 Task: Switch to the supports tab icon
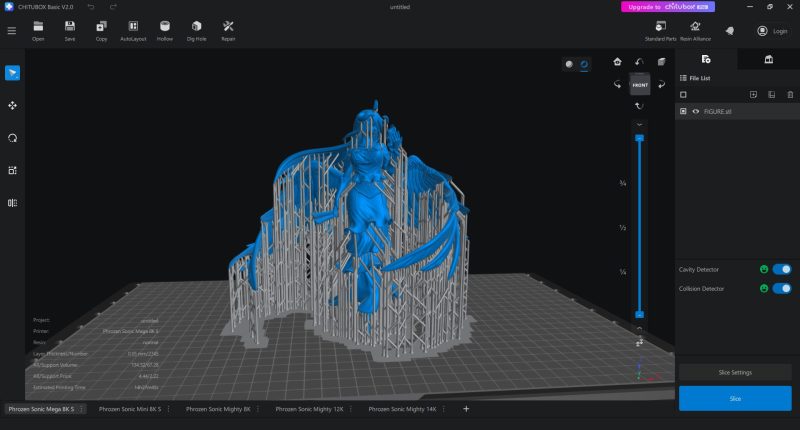[768, 59]
